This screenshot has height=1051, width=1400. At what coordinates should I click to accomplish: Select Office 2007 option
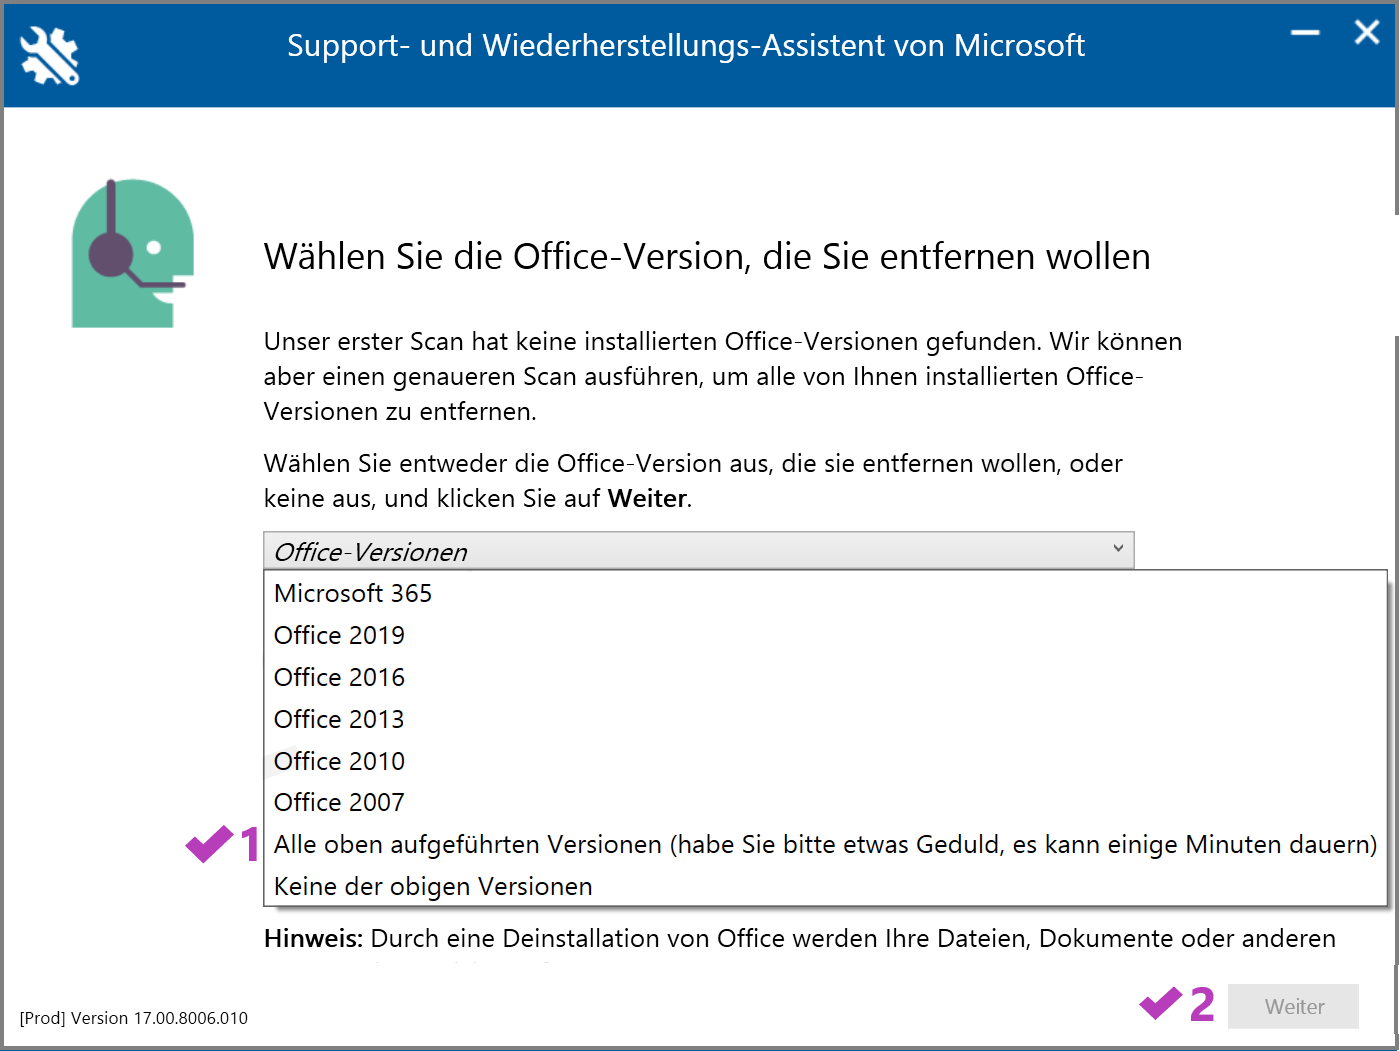[339, 802]
